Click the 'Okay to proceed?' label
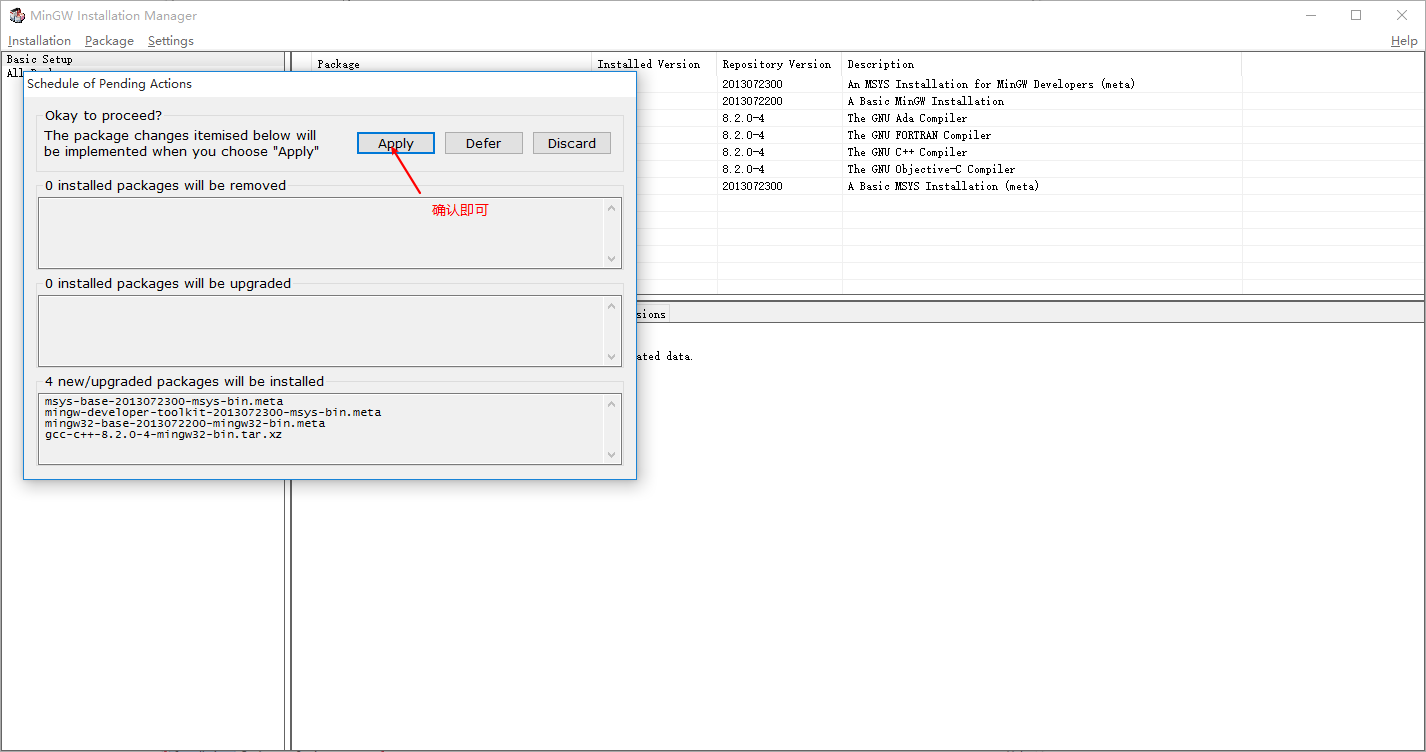The height and width of the screenshot is (752, 1426). [x=103, y=116]
